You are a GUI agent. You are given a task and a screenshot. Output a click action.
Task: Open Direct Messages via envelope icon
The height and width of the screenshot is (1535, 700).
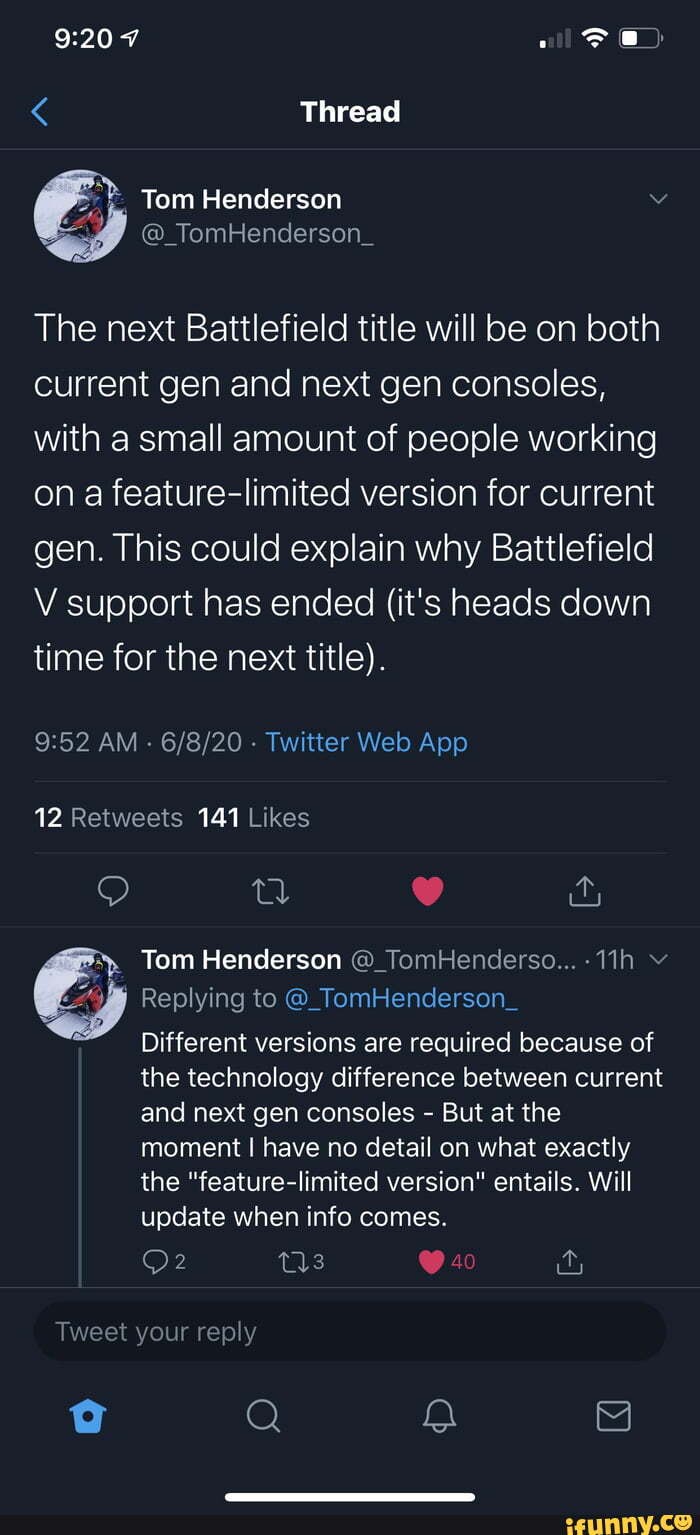613,1416
